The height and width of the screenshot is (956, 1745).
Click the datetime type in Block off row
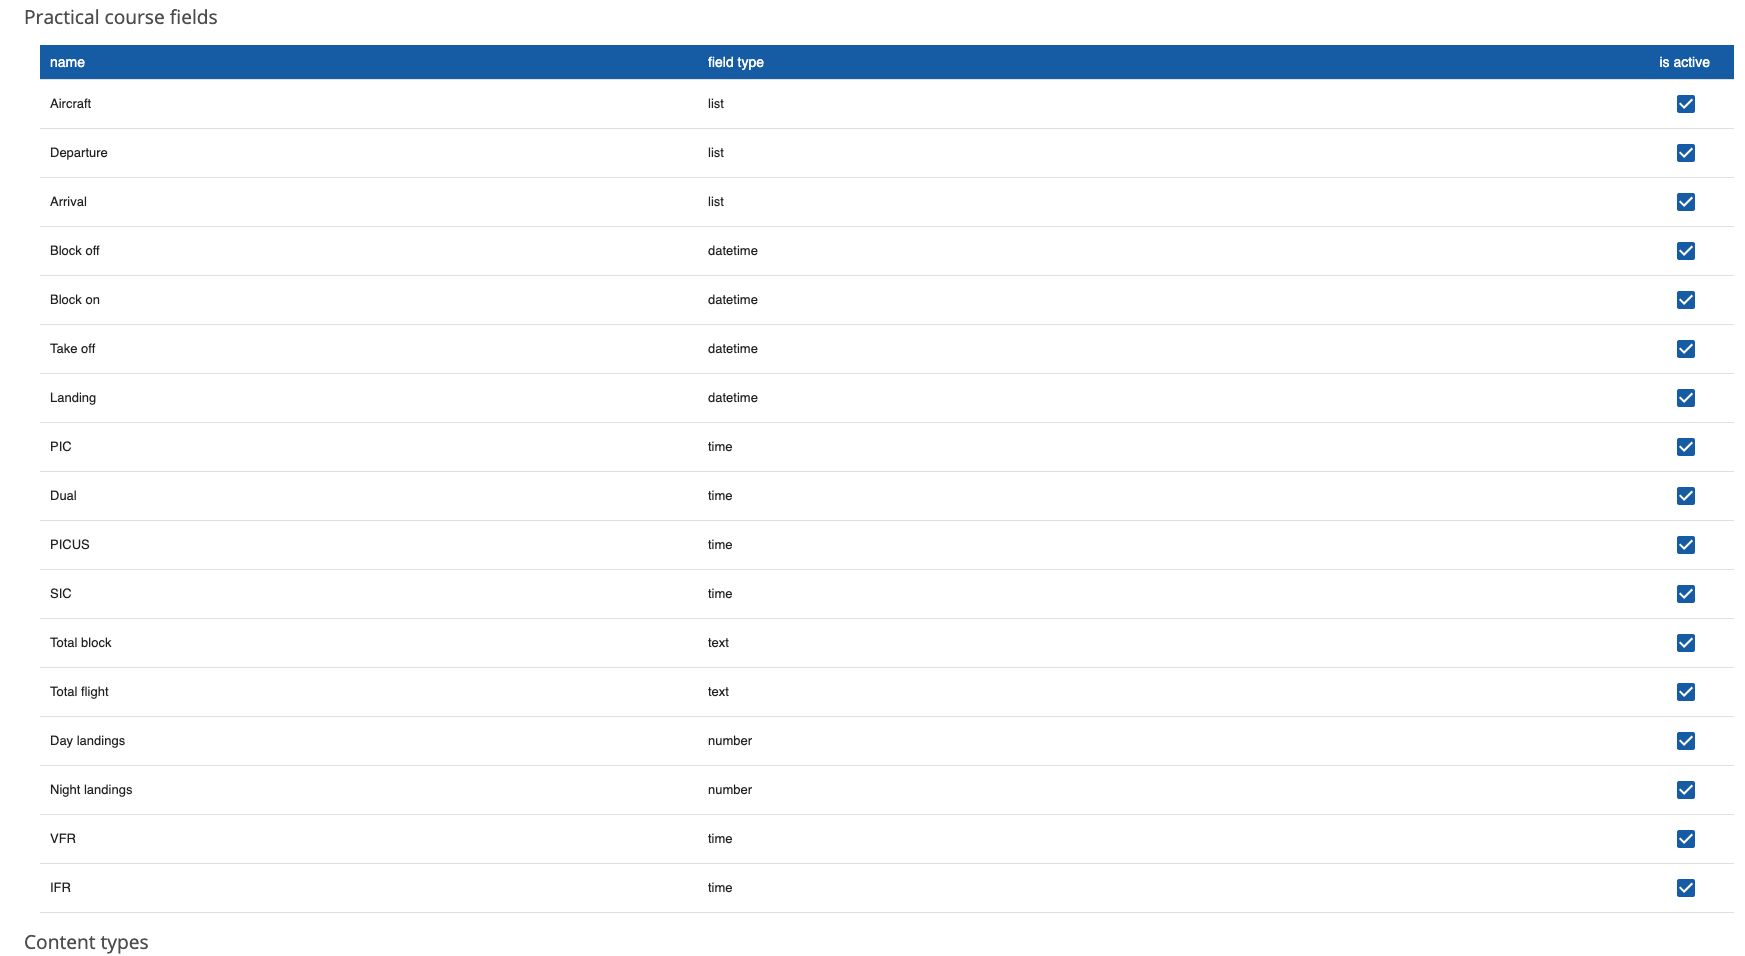733,251
